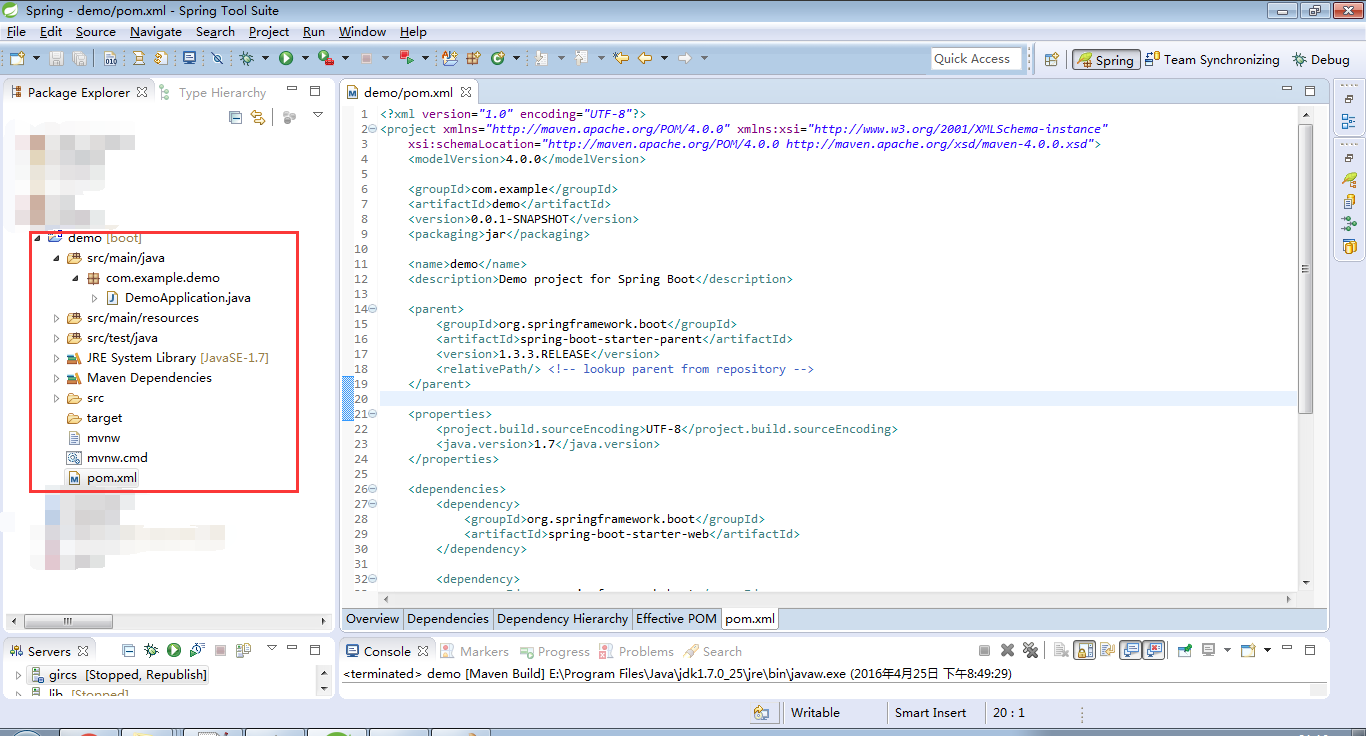Click the Back navigation arrow in toolbar
The height and width of the screenshot is (736, 1366).
point(645,58)
